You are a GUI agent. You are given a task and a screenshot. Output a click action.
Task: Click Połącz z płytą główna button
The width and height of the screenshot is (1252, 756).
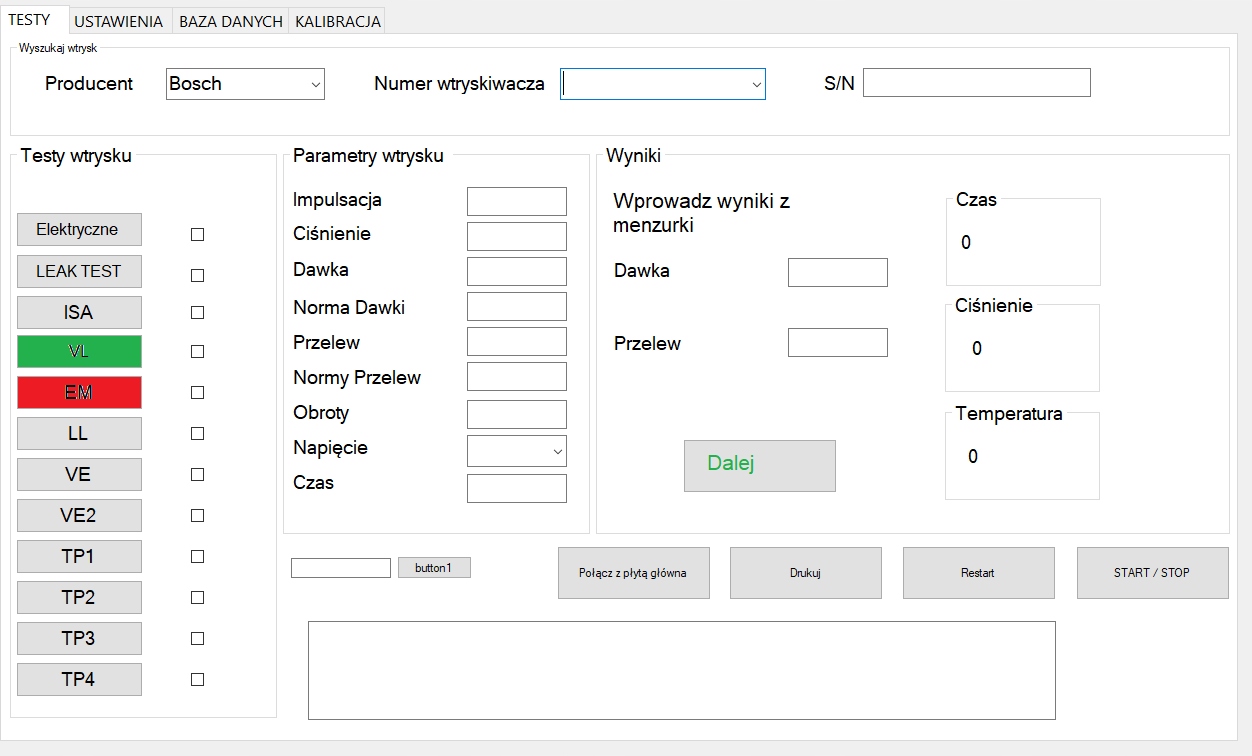coord(633,573)
